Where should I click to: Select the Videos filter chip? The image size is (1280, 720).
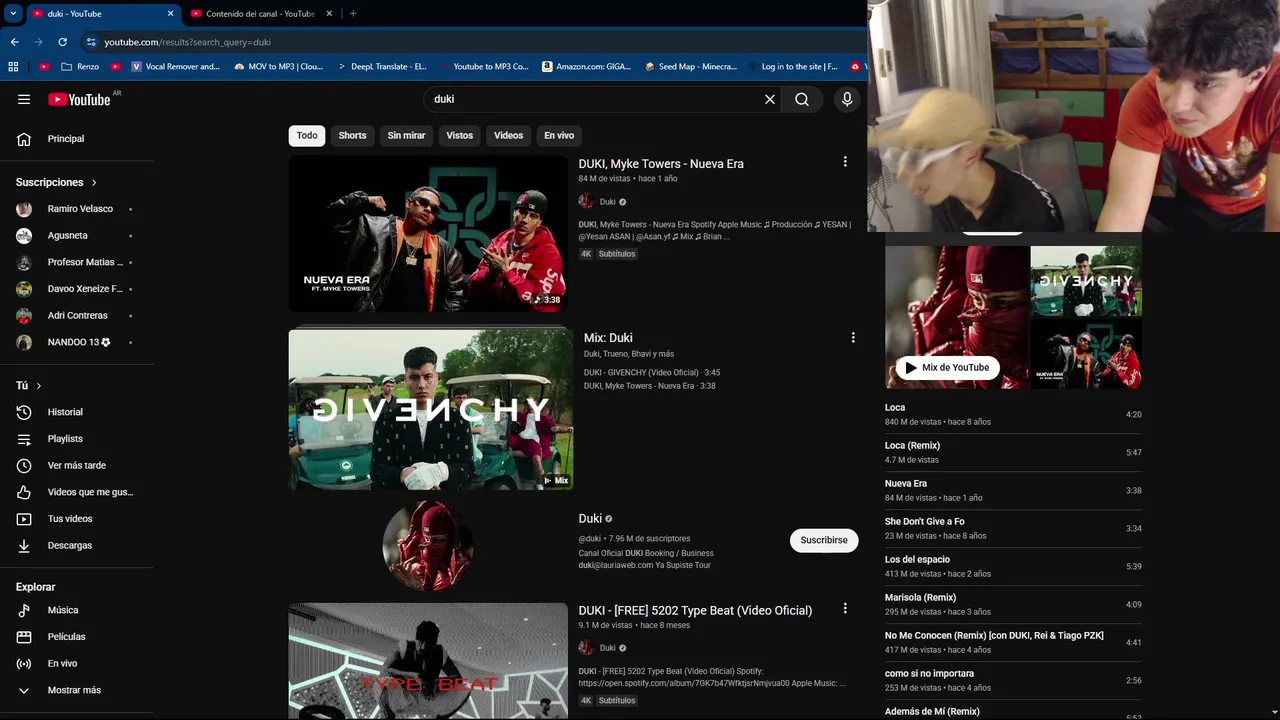point(508,136)
